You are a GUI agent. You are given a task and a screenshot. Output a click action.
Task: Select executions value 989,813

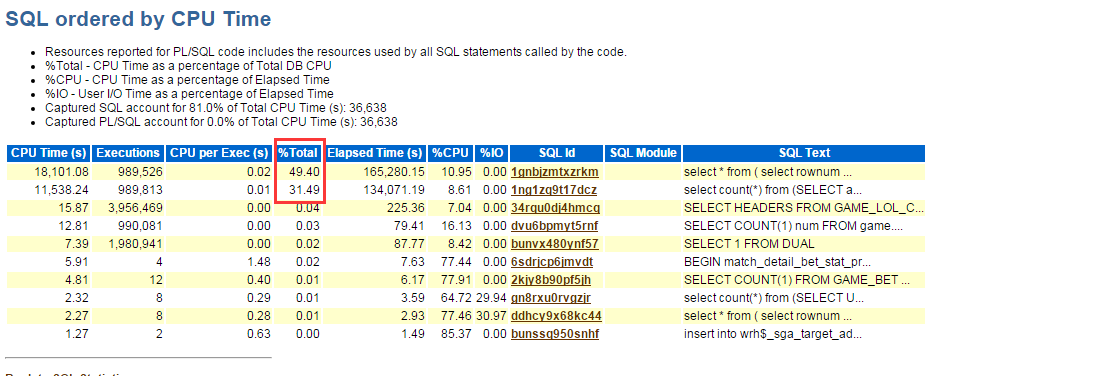(141, 190)
